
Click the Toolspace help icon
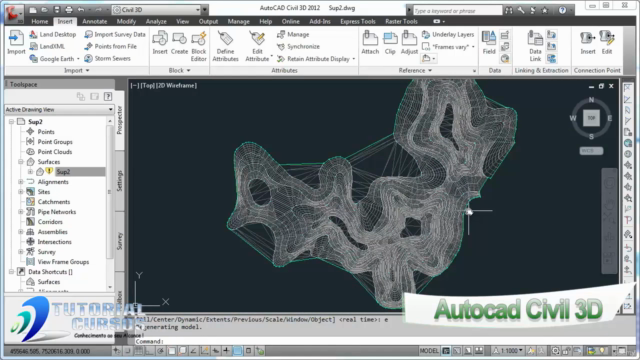[x=108, y=96]
